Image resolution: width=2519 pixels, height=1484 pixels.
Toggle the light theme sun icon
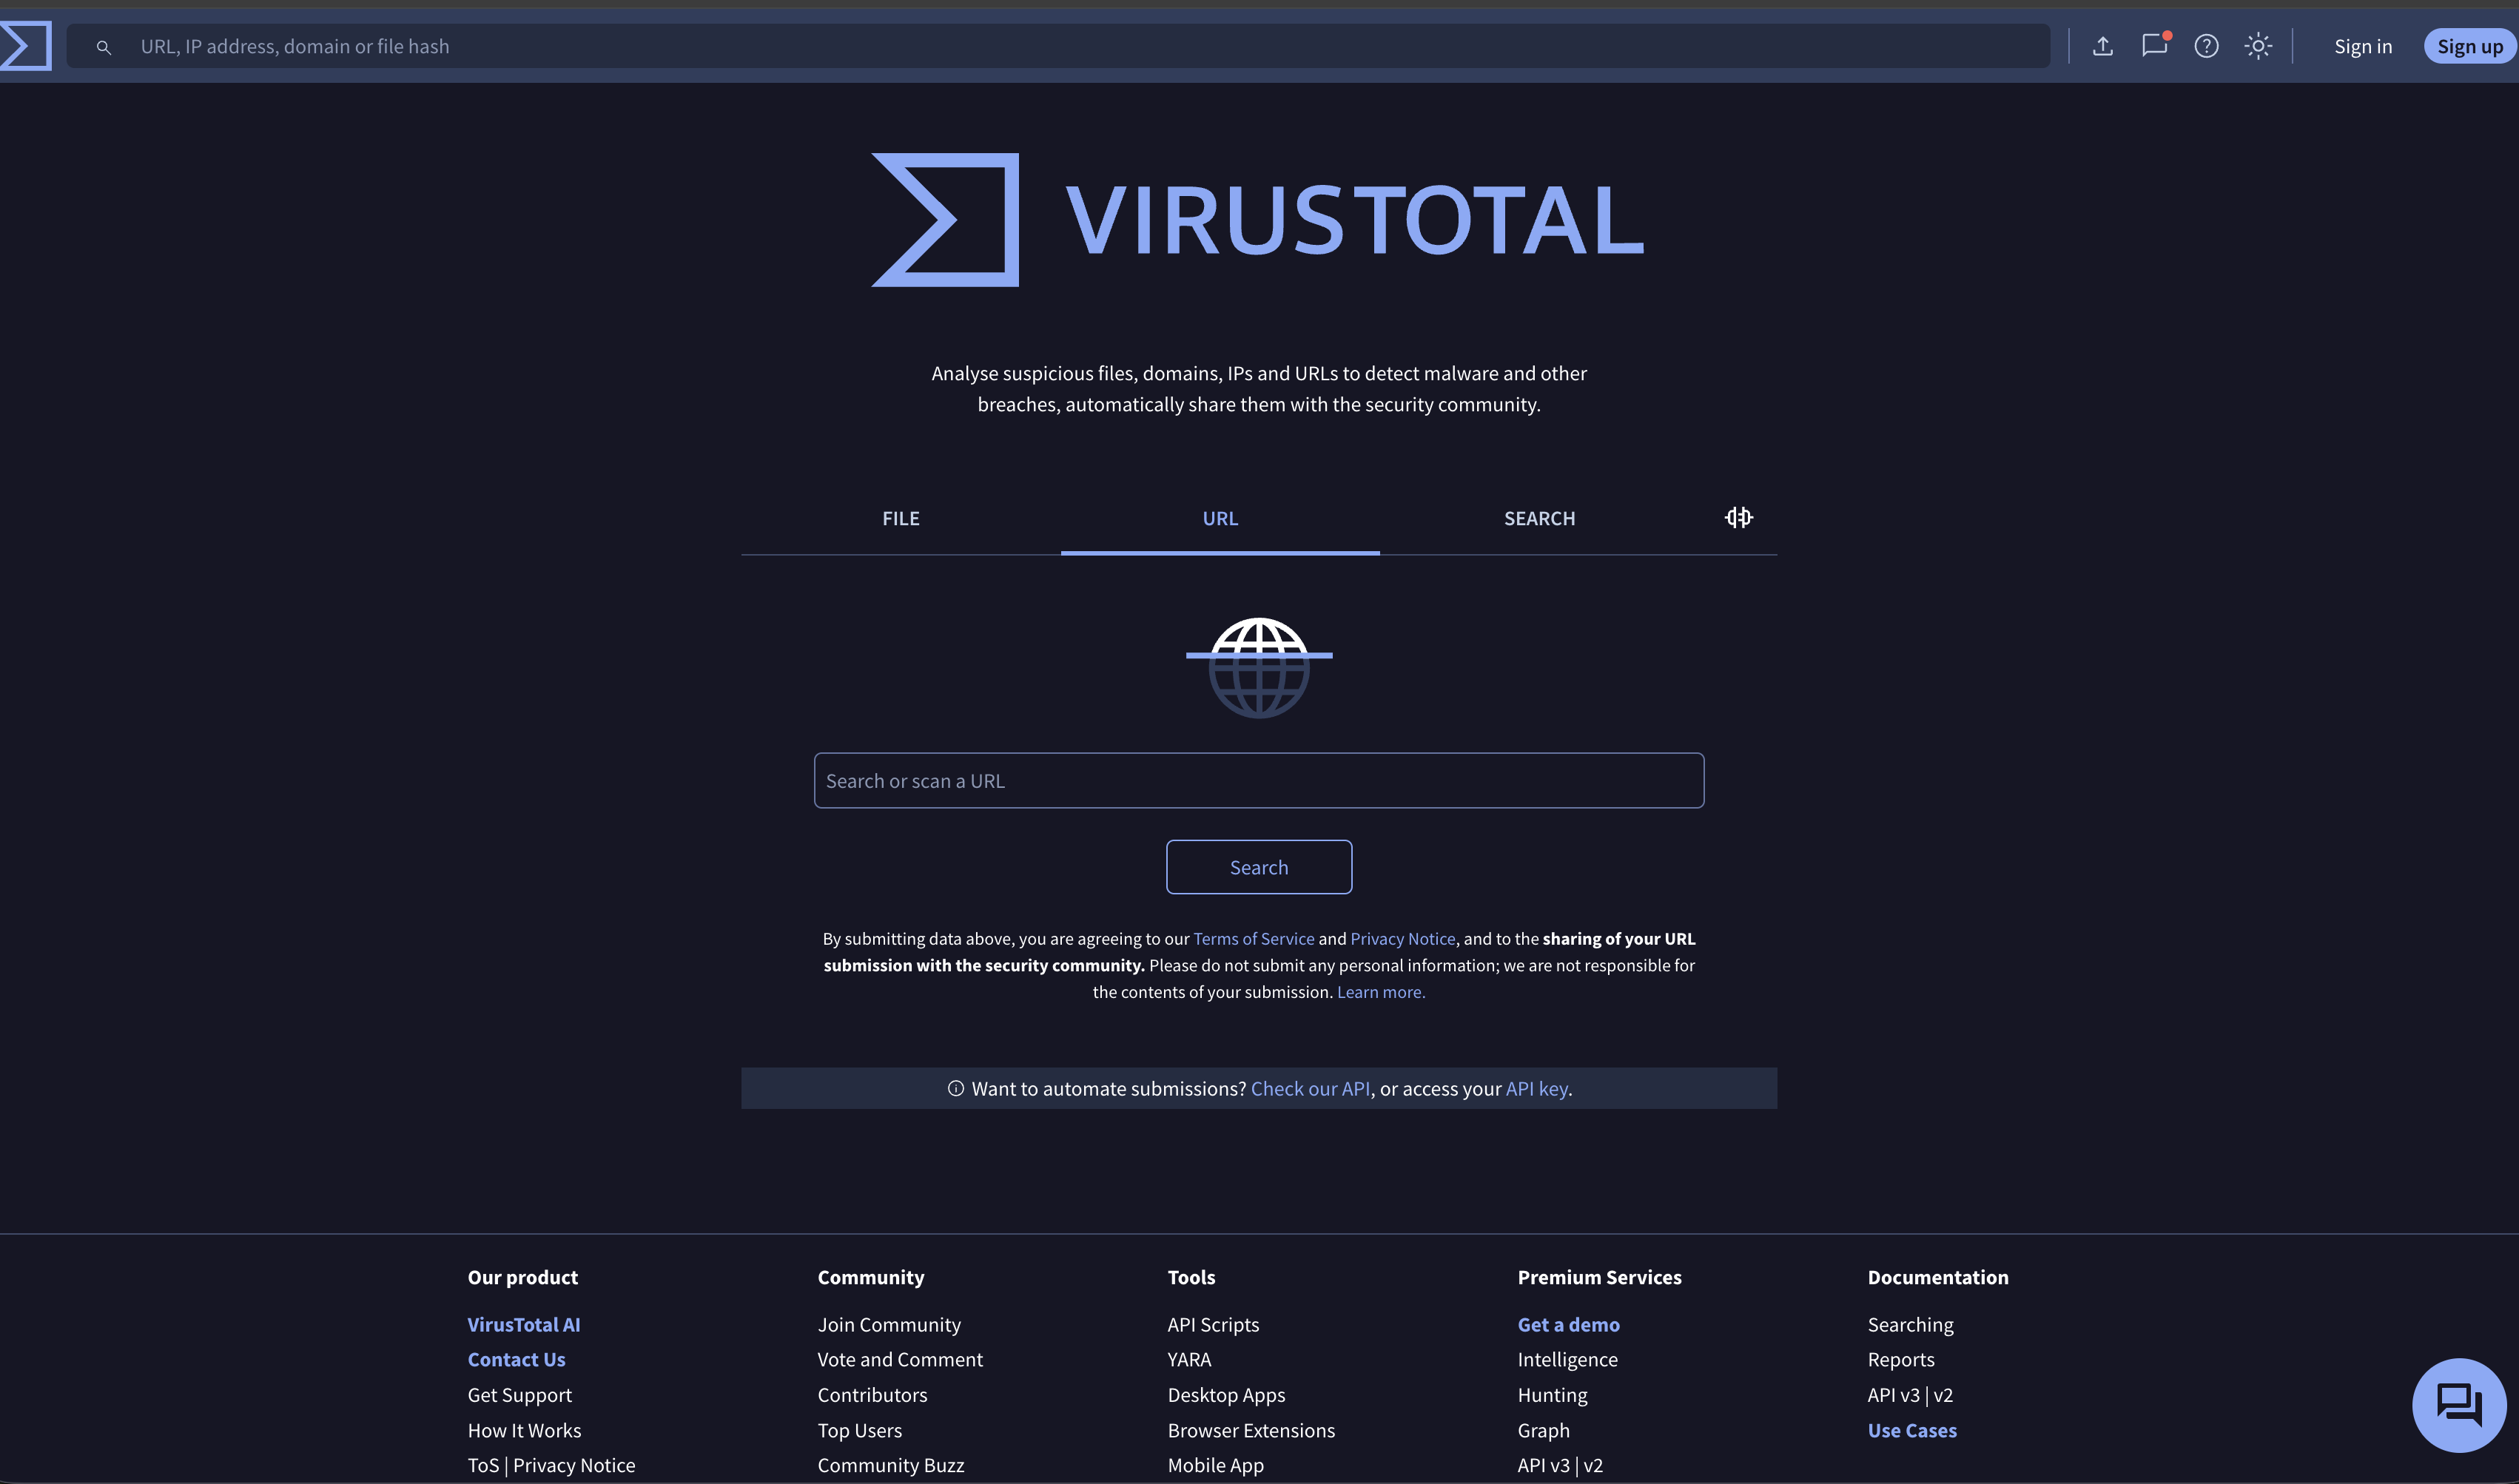point(2258,46)
